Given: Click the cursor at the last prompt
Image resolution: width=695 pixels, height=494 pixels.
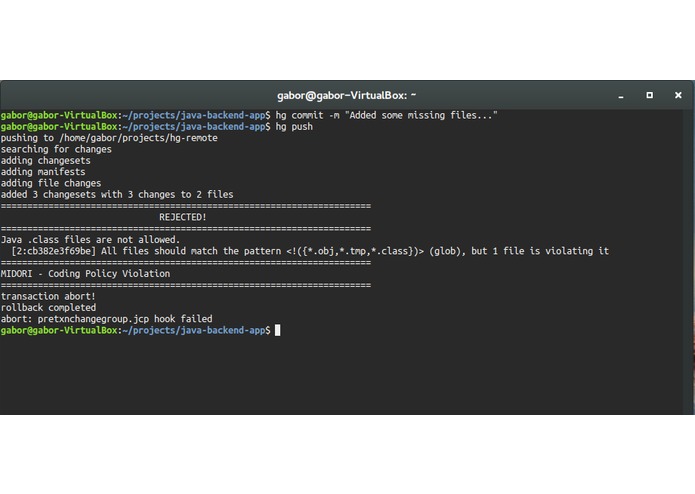Looking at the screenshot, I should coord(277,331).
